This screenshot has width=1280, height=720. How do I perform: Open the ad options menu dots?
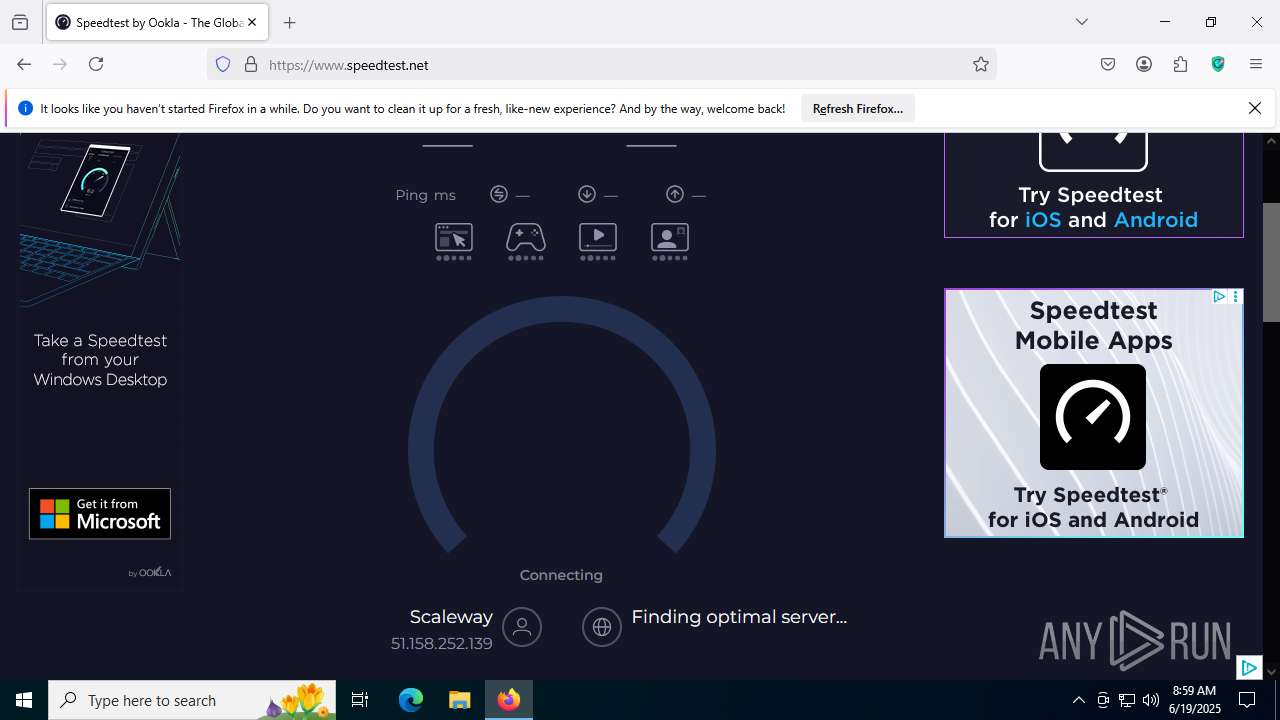pyautogui.click(x=1236, y=297)
